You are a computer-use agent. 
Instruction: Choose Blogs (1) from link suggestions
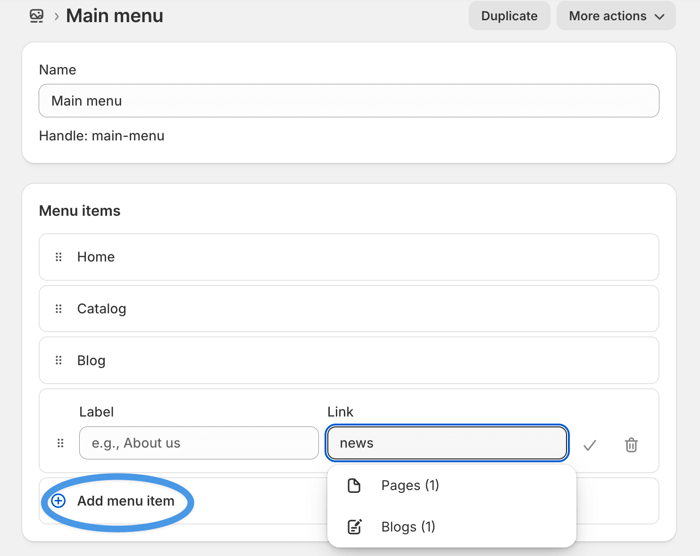[451, 527]
